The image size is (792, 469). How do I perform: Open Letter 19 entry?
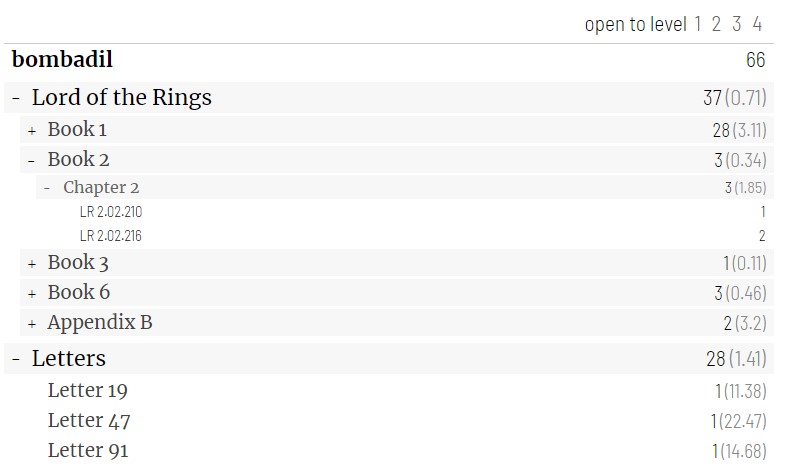click(x=88, y=390)
